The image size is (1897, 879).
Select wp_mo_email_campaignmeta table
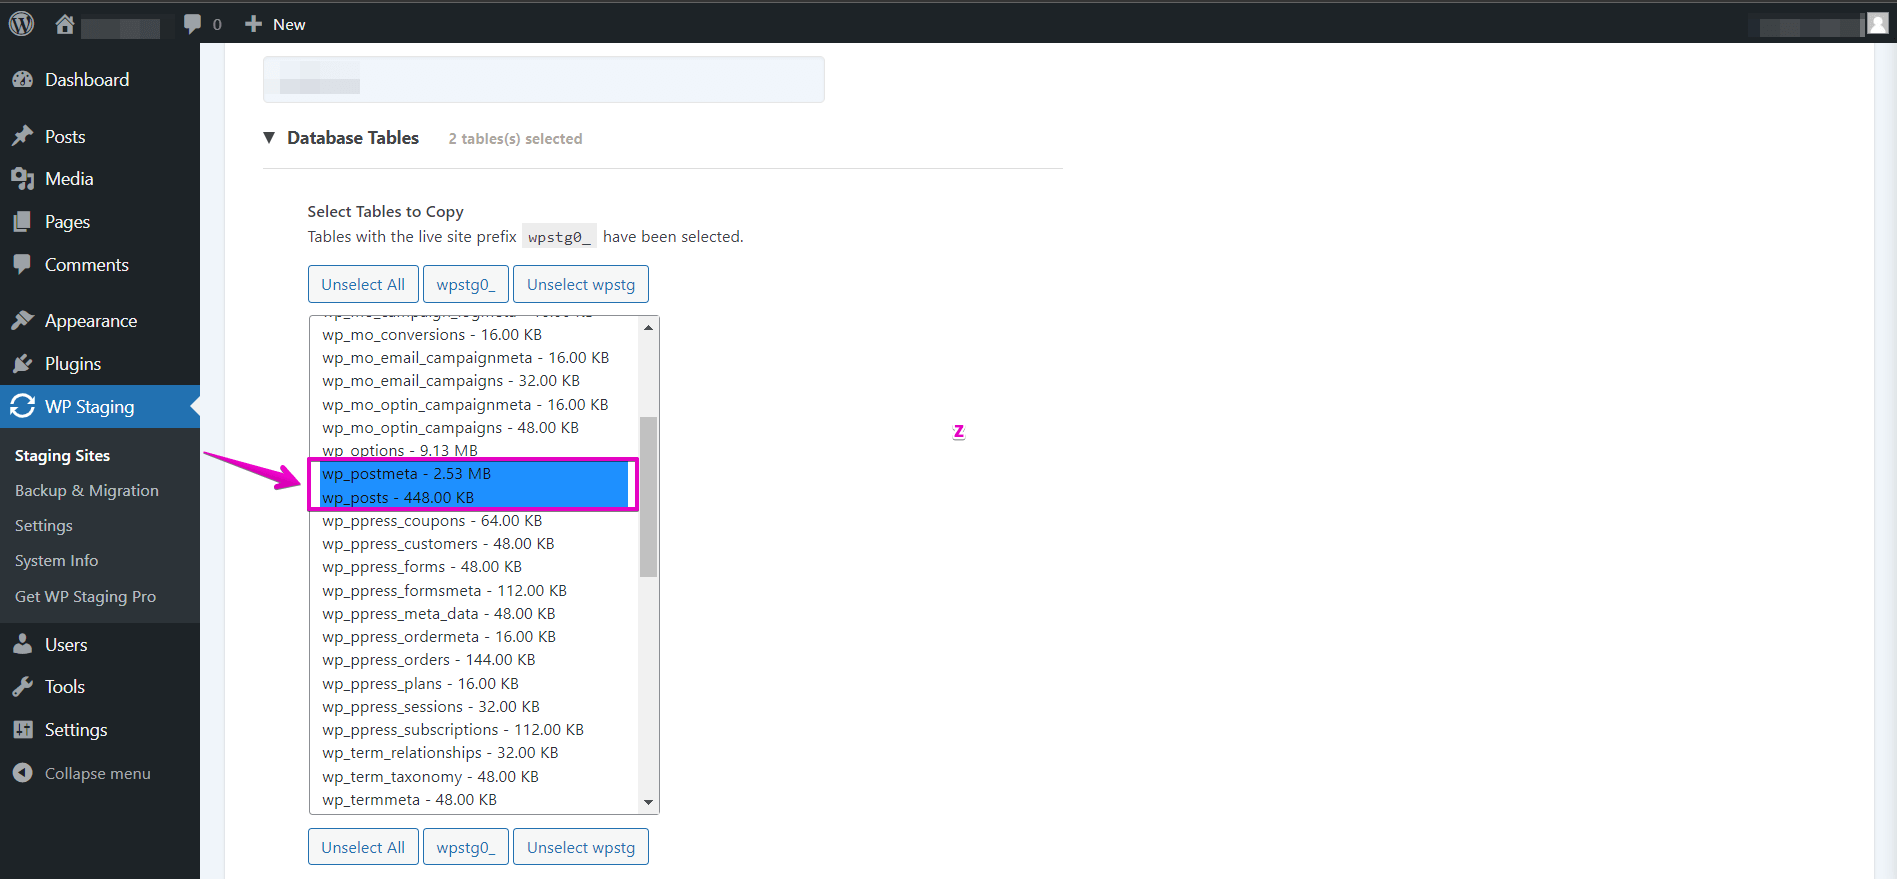click(x=475, y=358)
